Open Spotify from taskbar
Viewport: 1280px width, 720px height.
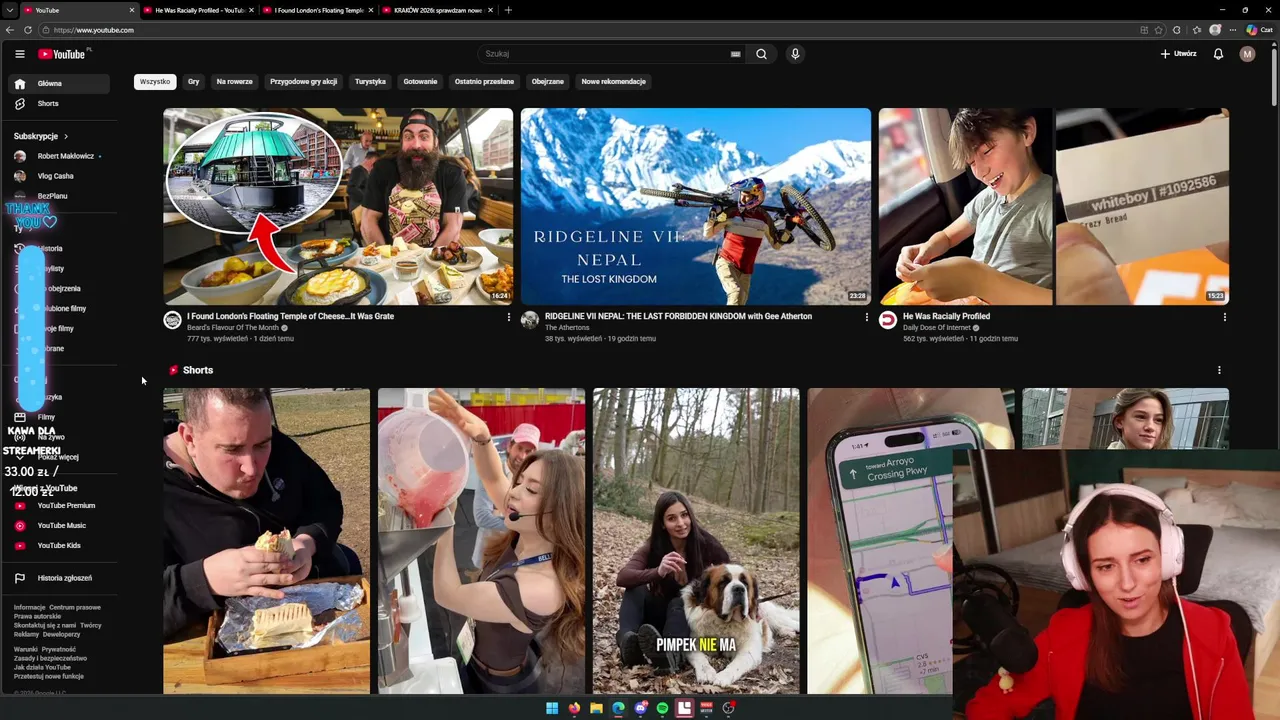point(662,708)
